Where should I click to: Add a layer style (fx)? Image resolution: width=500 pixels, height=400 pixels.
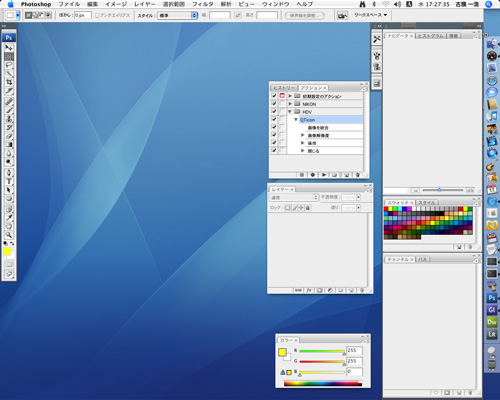309,290
